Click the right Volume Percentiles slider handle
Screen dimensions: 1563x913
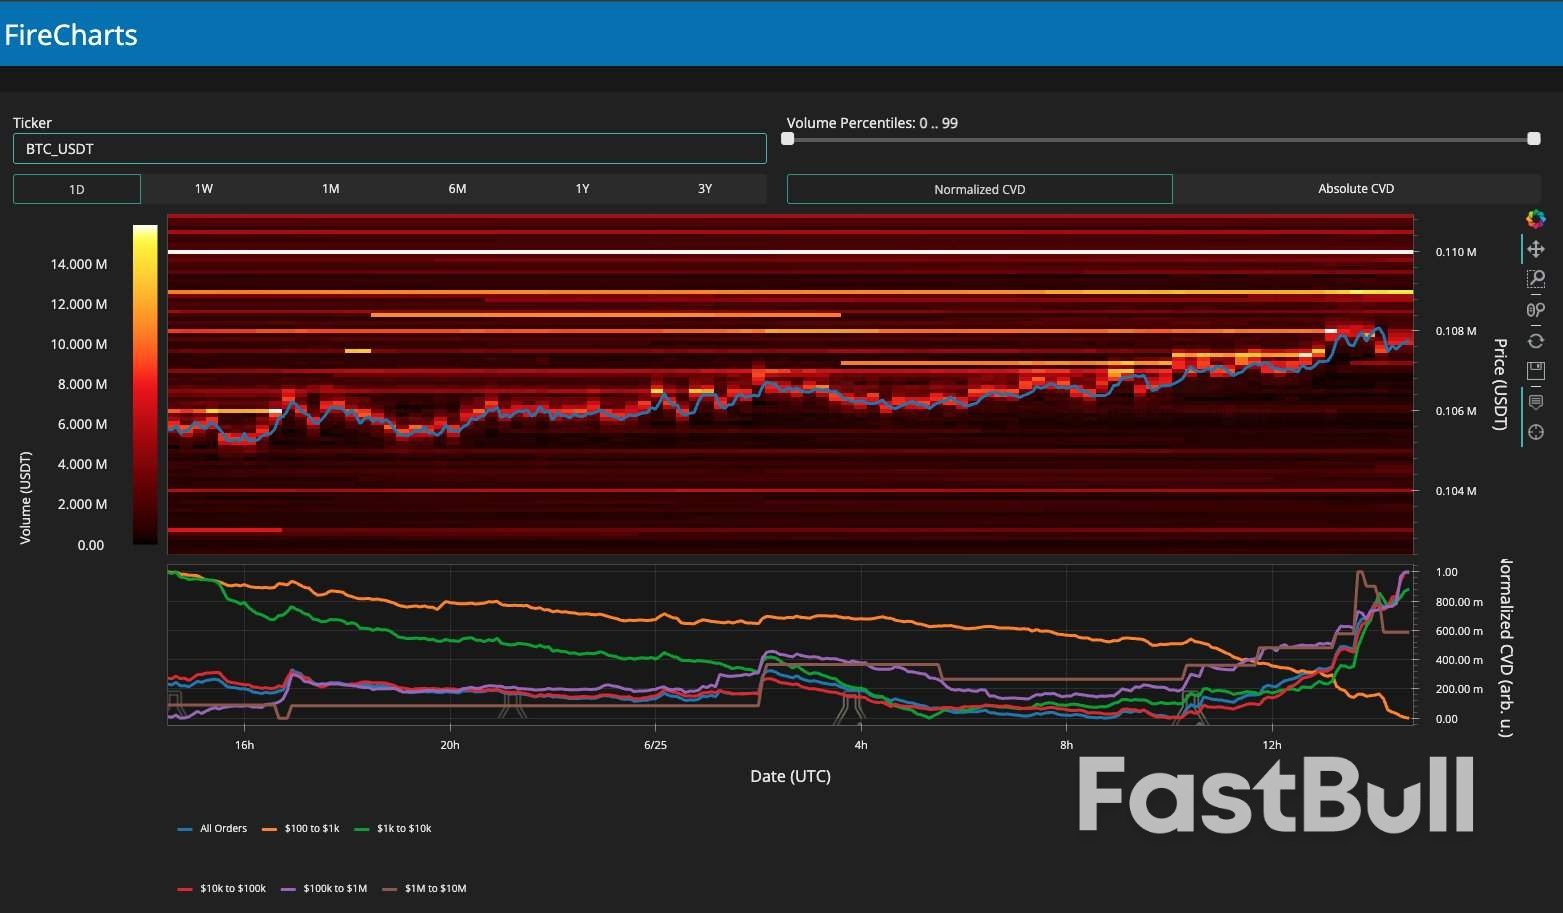pyautogui.click(x=1533, y=139)
